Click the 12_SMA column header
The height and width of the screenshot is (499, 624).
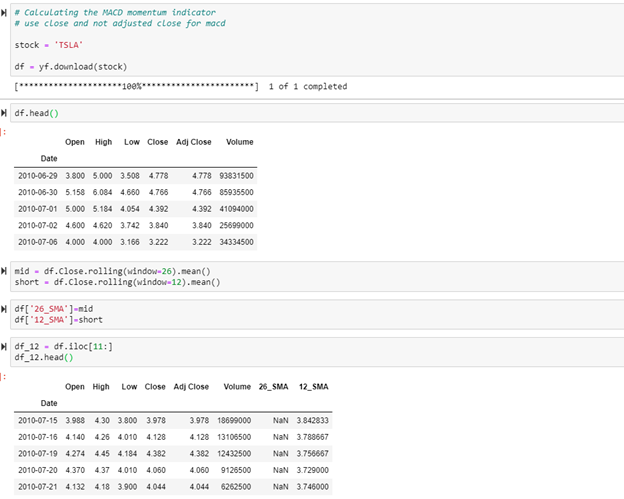pyautogui.click(x=313, y=386)
